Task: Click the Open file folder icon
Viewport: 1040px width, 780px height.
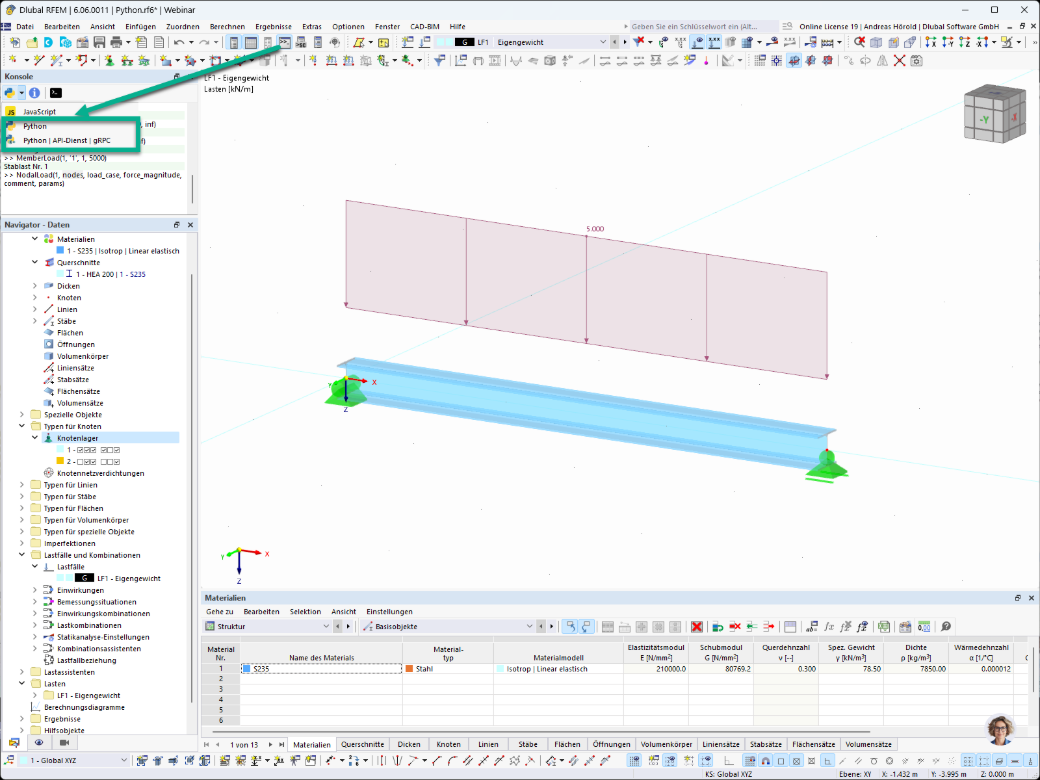Action: tap(32, 42)
